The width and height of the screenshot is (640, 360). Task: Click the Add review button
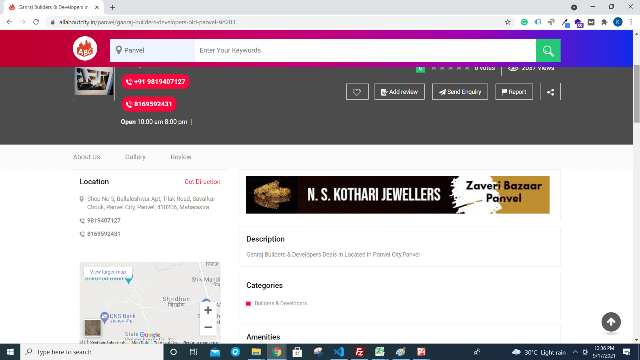(399, 92)
